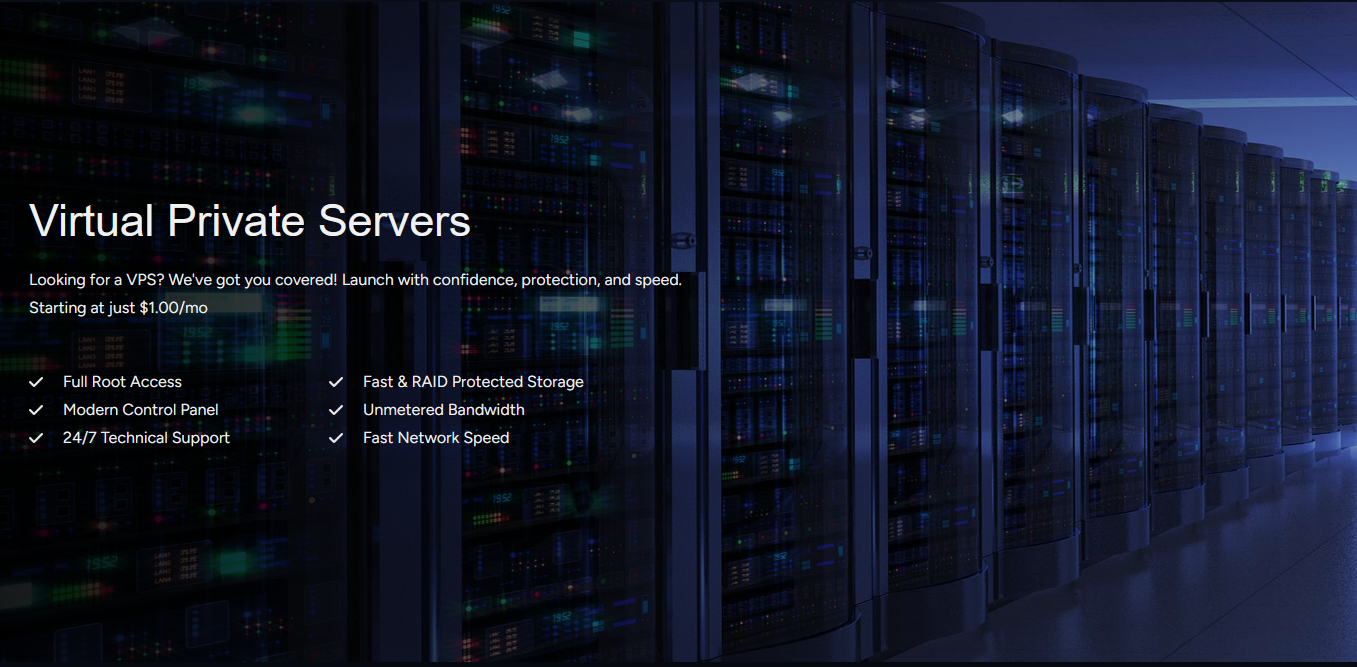Click the Fast & RAID Protected Storage label
Screen dimensions: 1357x667
473,382
